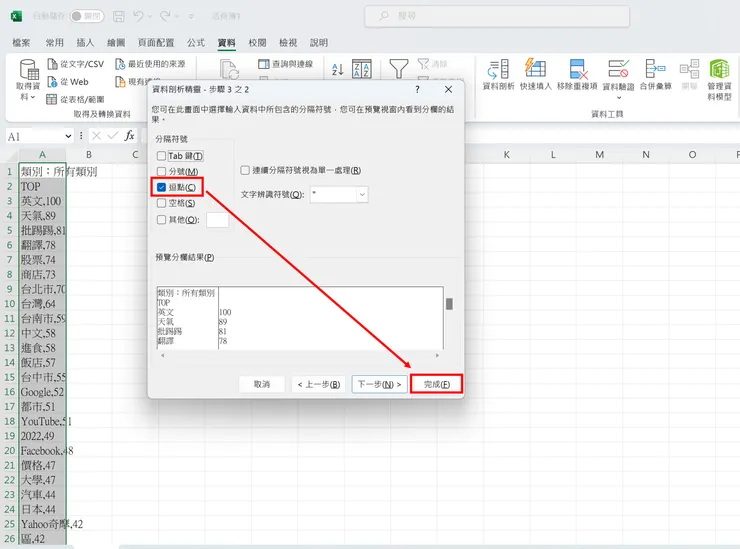Click the 下一步 next button
740x549 pixels.
[379, 384]
